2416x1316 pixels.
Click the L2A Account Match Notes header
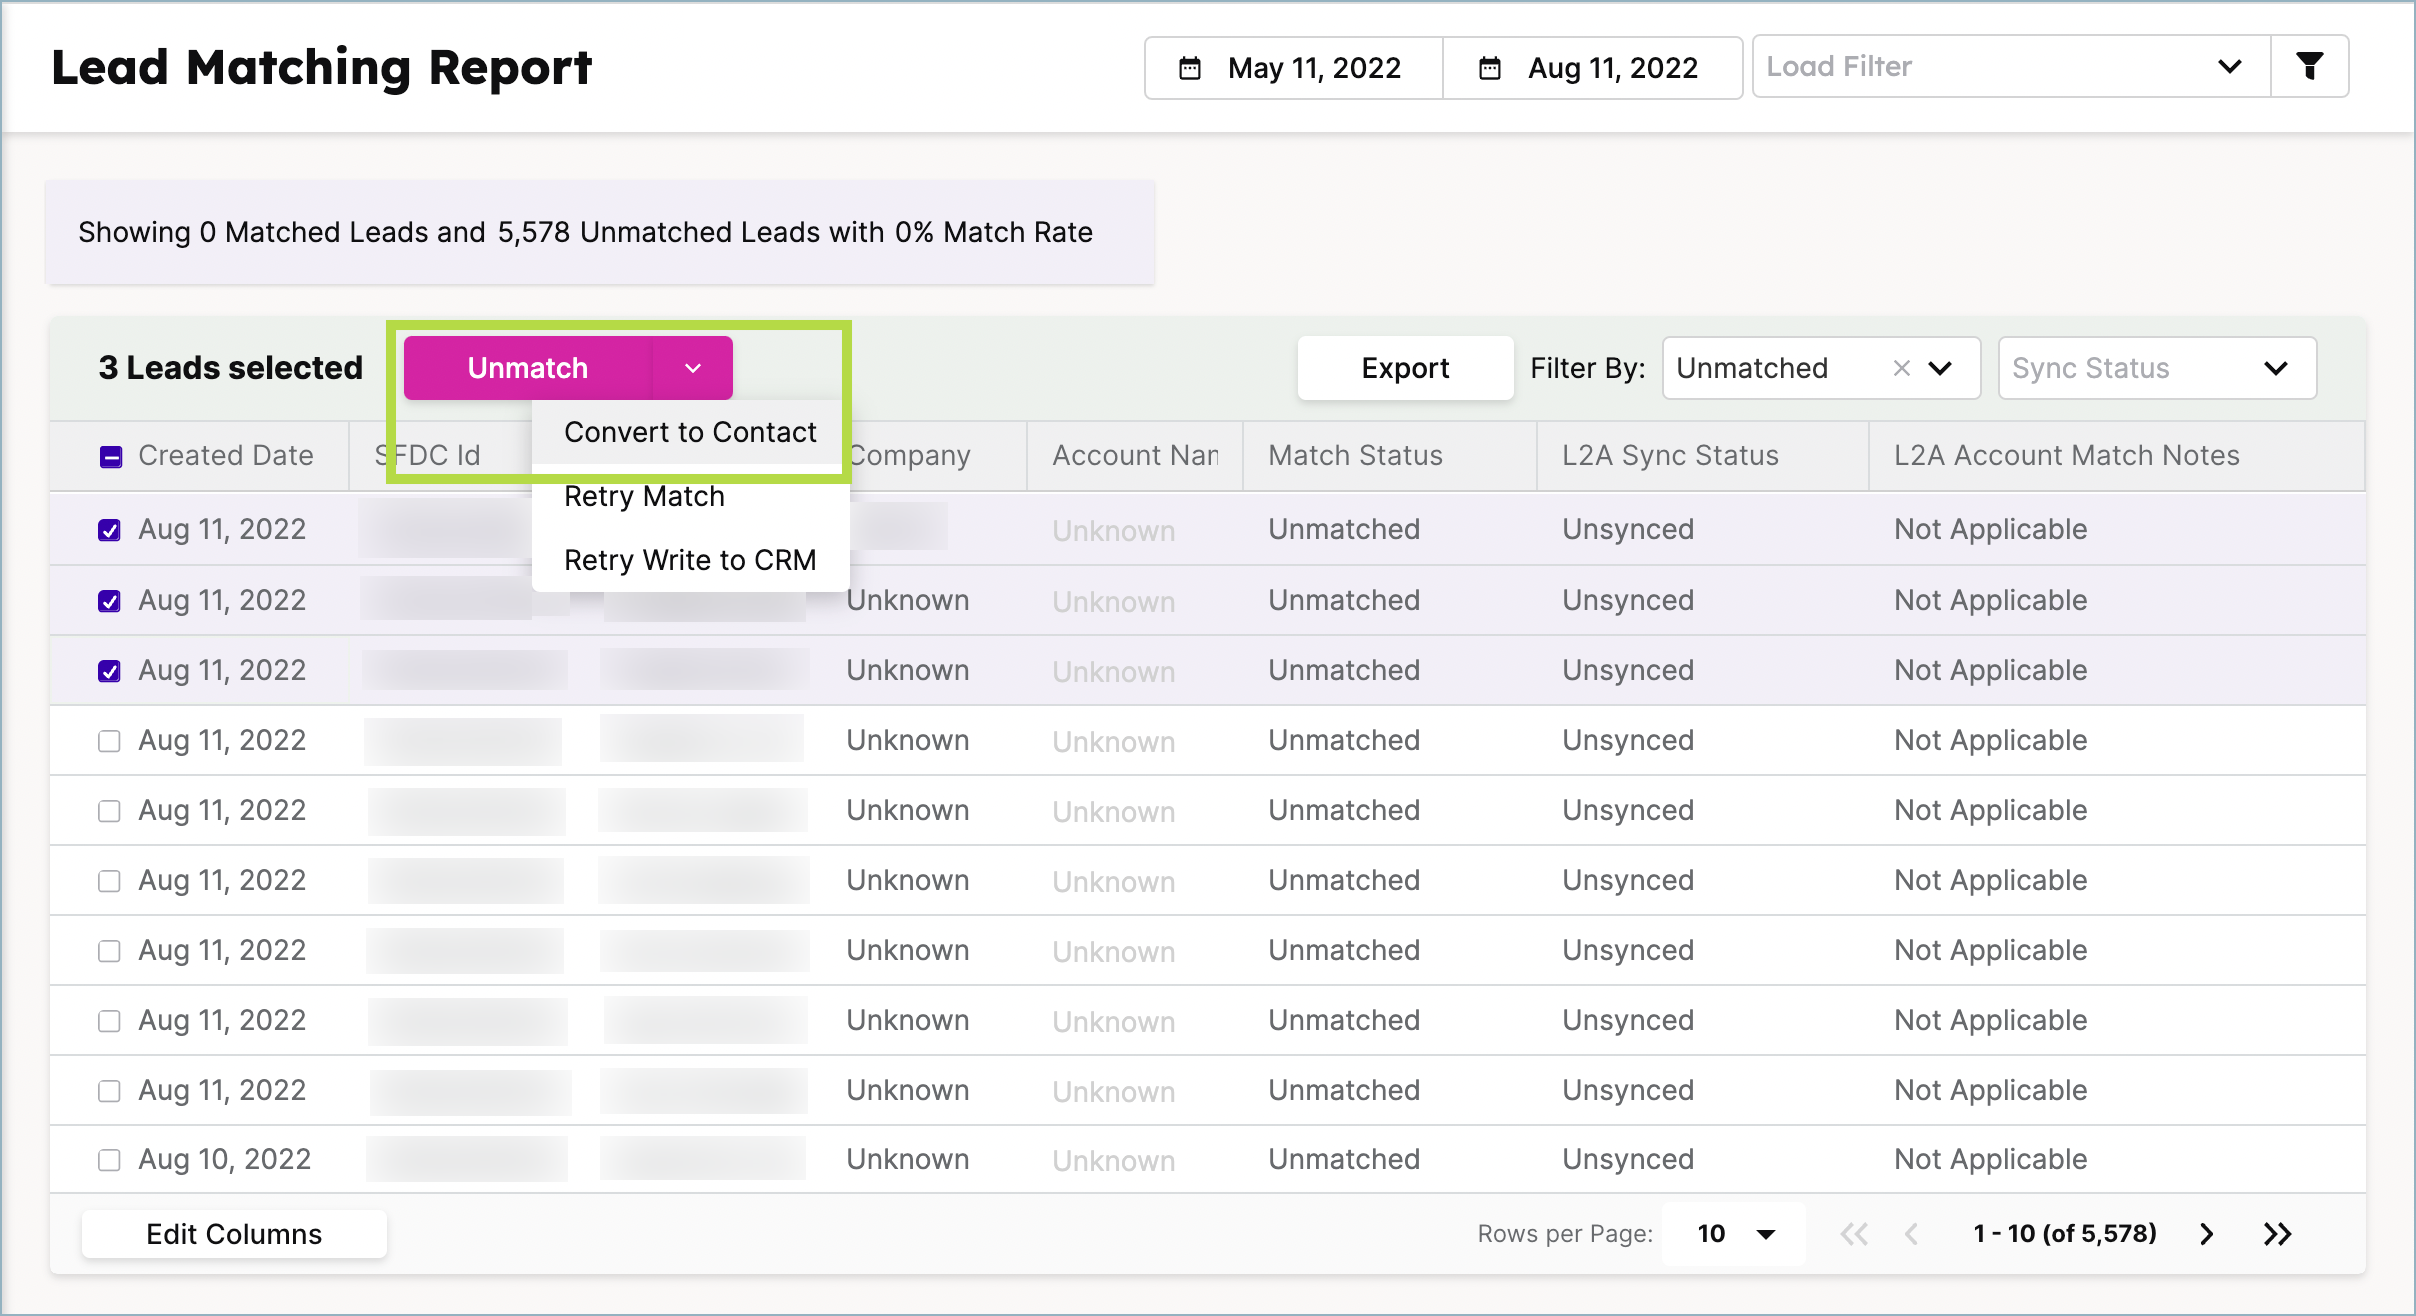click(x=2066, y=456)
